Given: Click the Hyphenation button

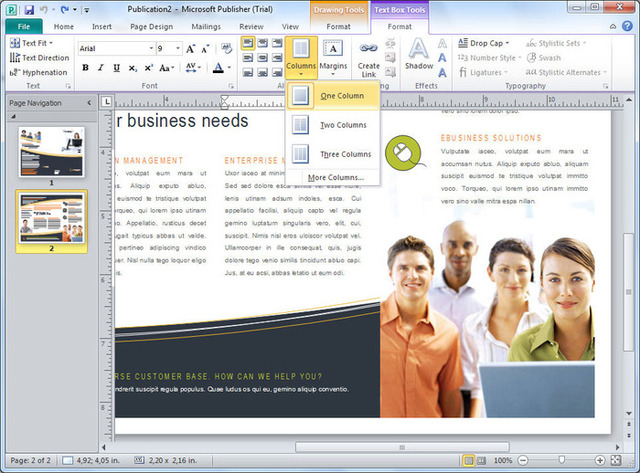Looking at the screenshot, I should pyautogui.click(x=39, y=72).
